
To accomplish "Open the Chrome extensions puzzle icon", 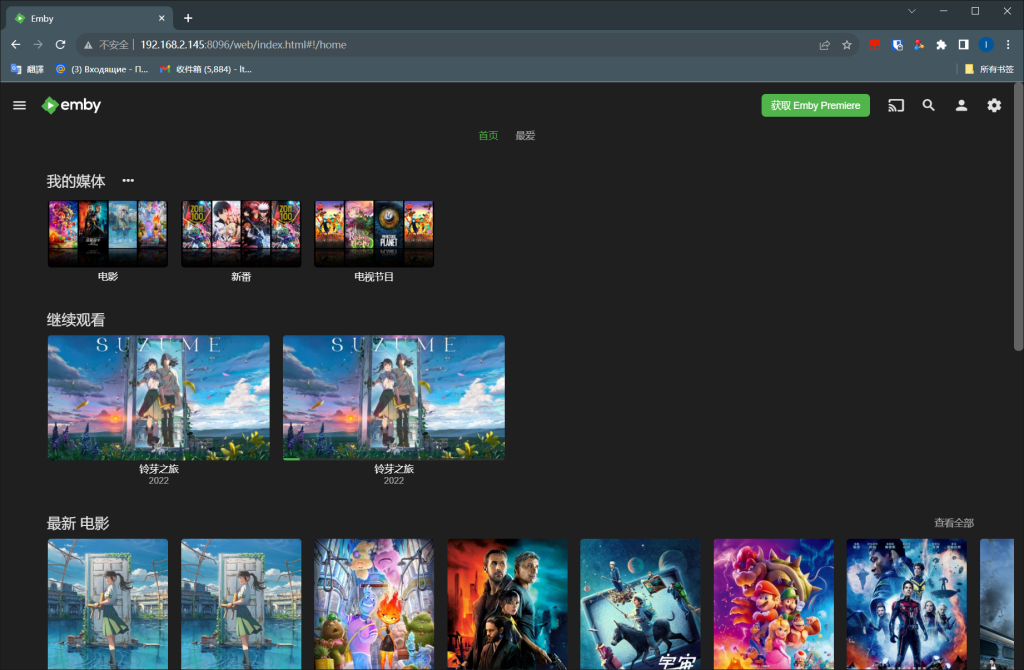I will tap(941, 44).
